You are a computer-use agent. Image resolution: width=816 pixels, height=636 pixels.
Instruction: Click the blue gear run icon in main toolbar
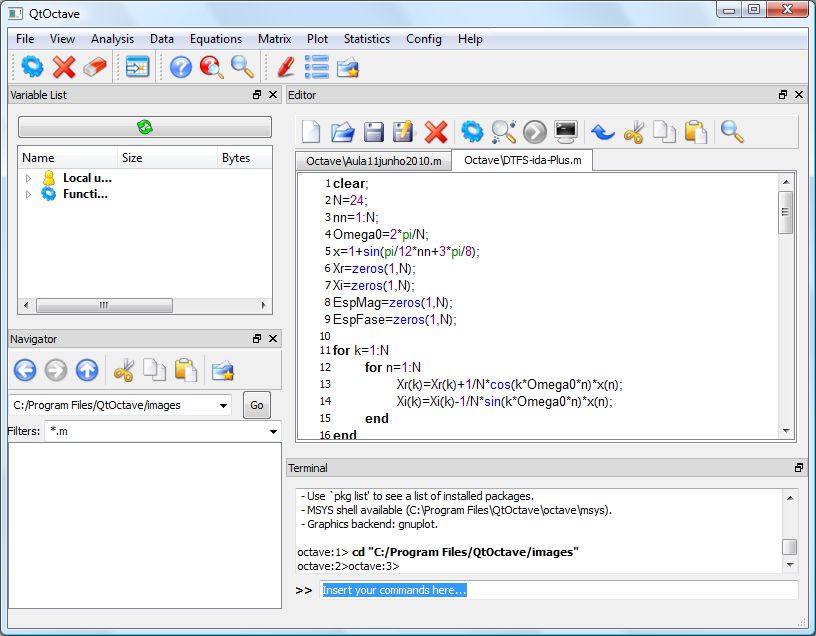click(x=32, y=67)
